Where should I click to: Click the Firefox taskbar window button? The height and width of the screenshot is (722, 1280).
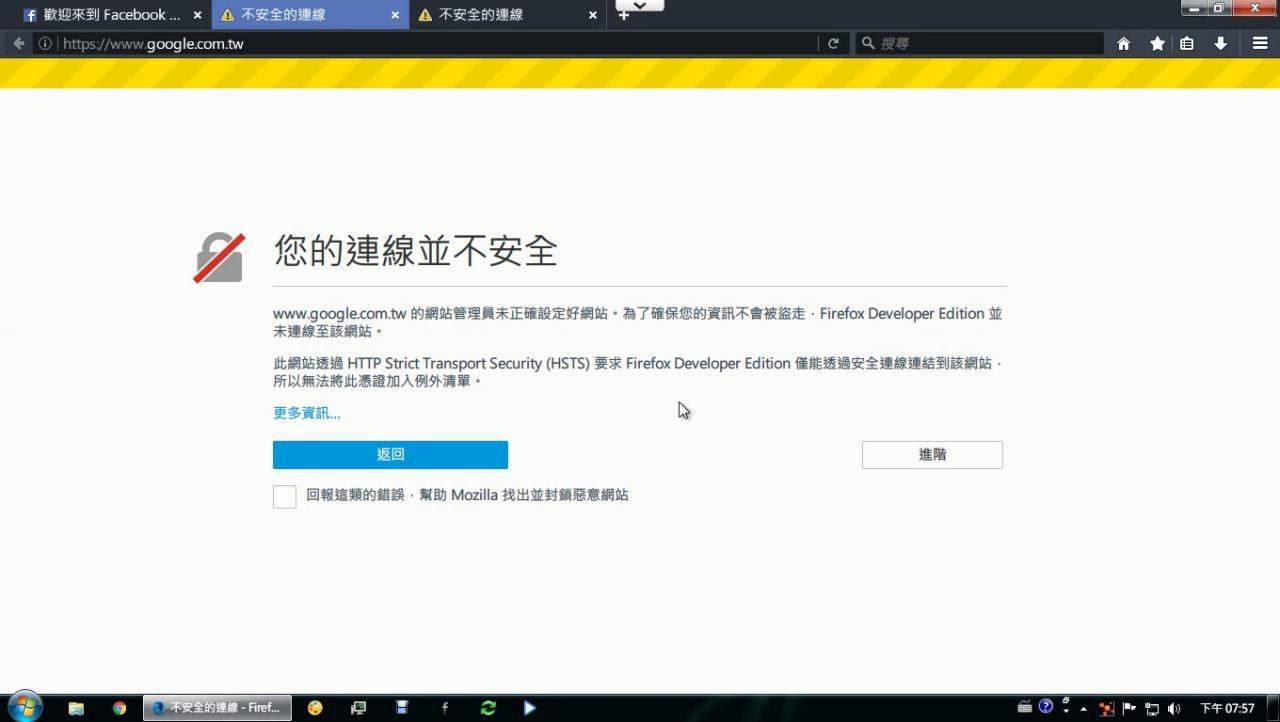click(x=217, y=708)
